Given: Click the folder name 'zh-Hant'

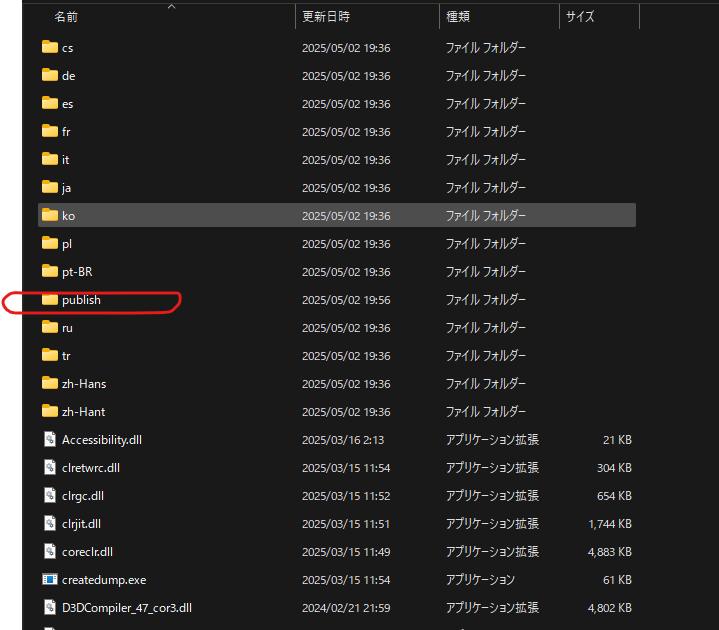Looking at the screenshot, I should (x=83, y=412).
